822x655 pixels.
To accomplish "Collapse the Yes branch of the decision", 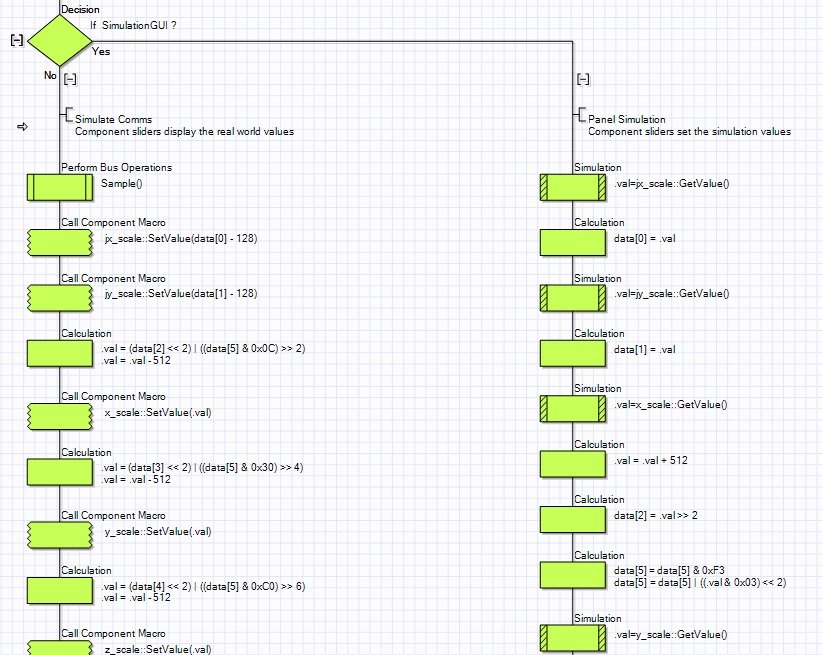I will tap(583, 79).
